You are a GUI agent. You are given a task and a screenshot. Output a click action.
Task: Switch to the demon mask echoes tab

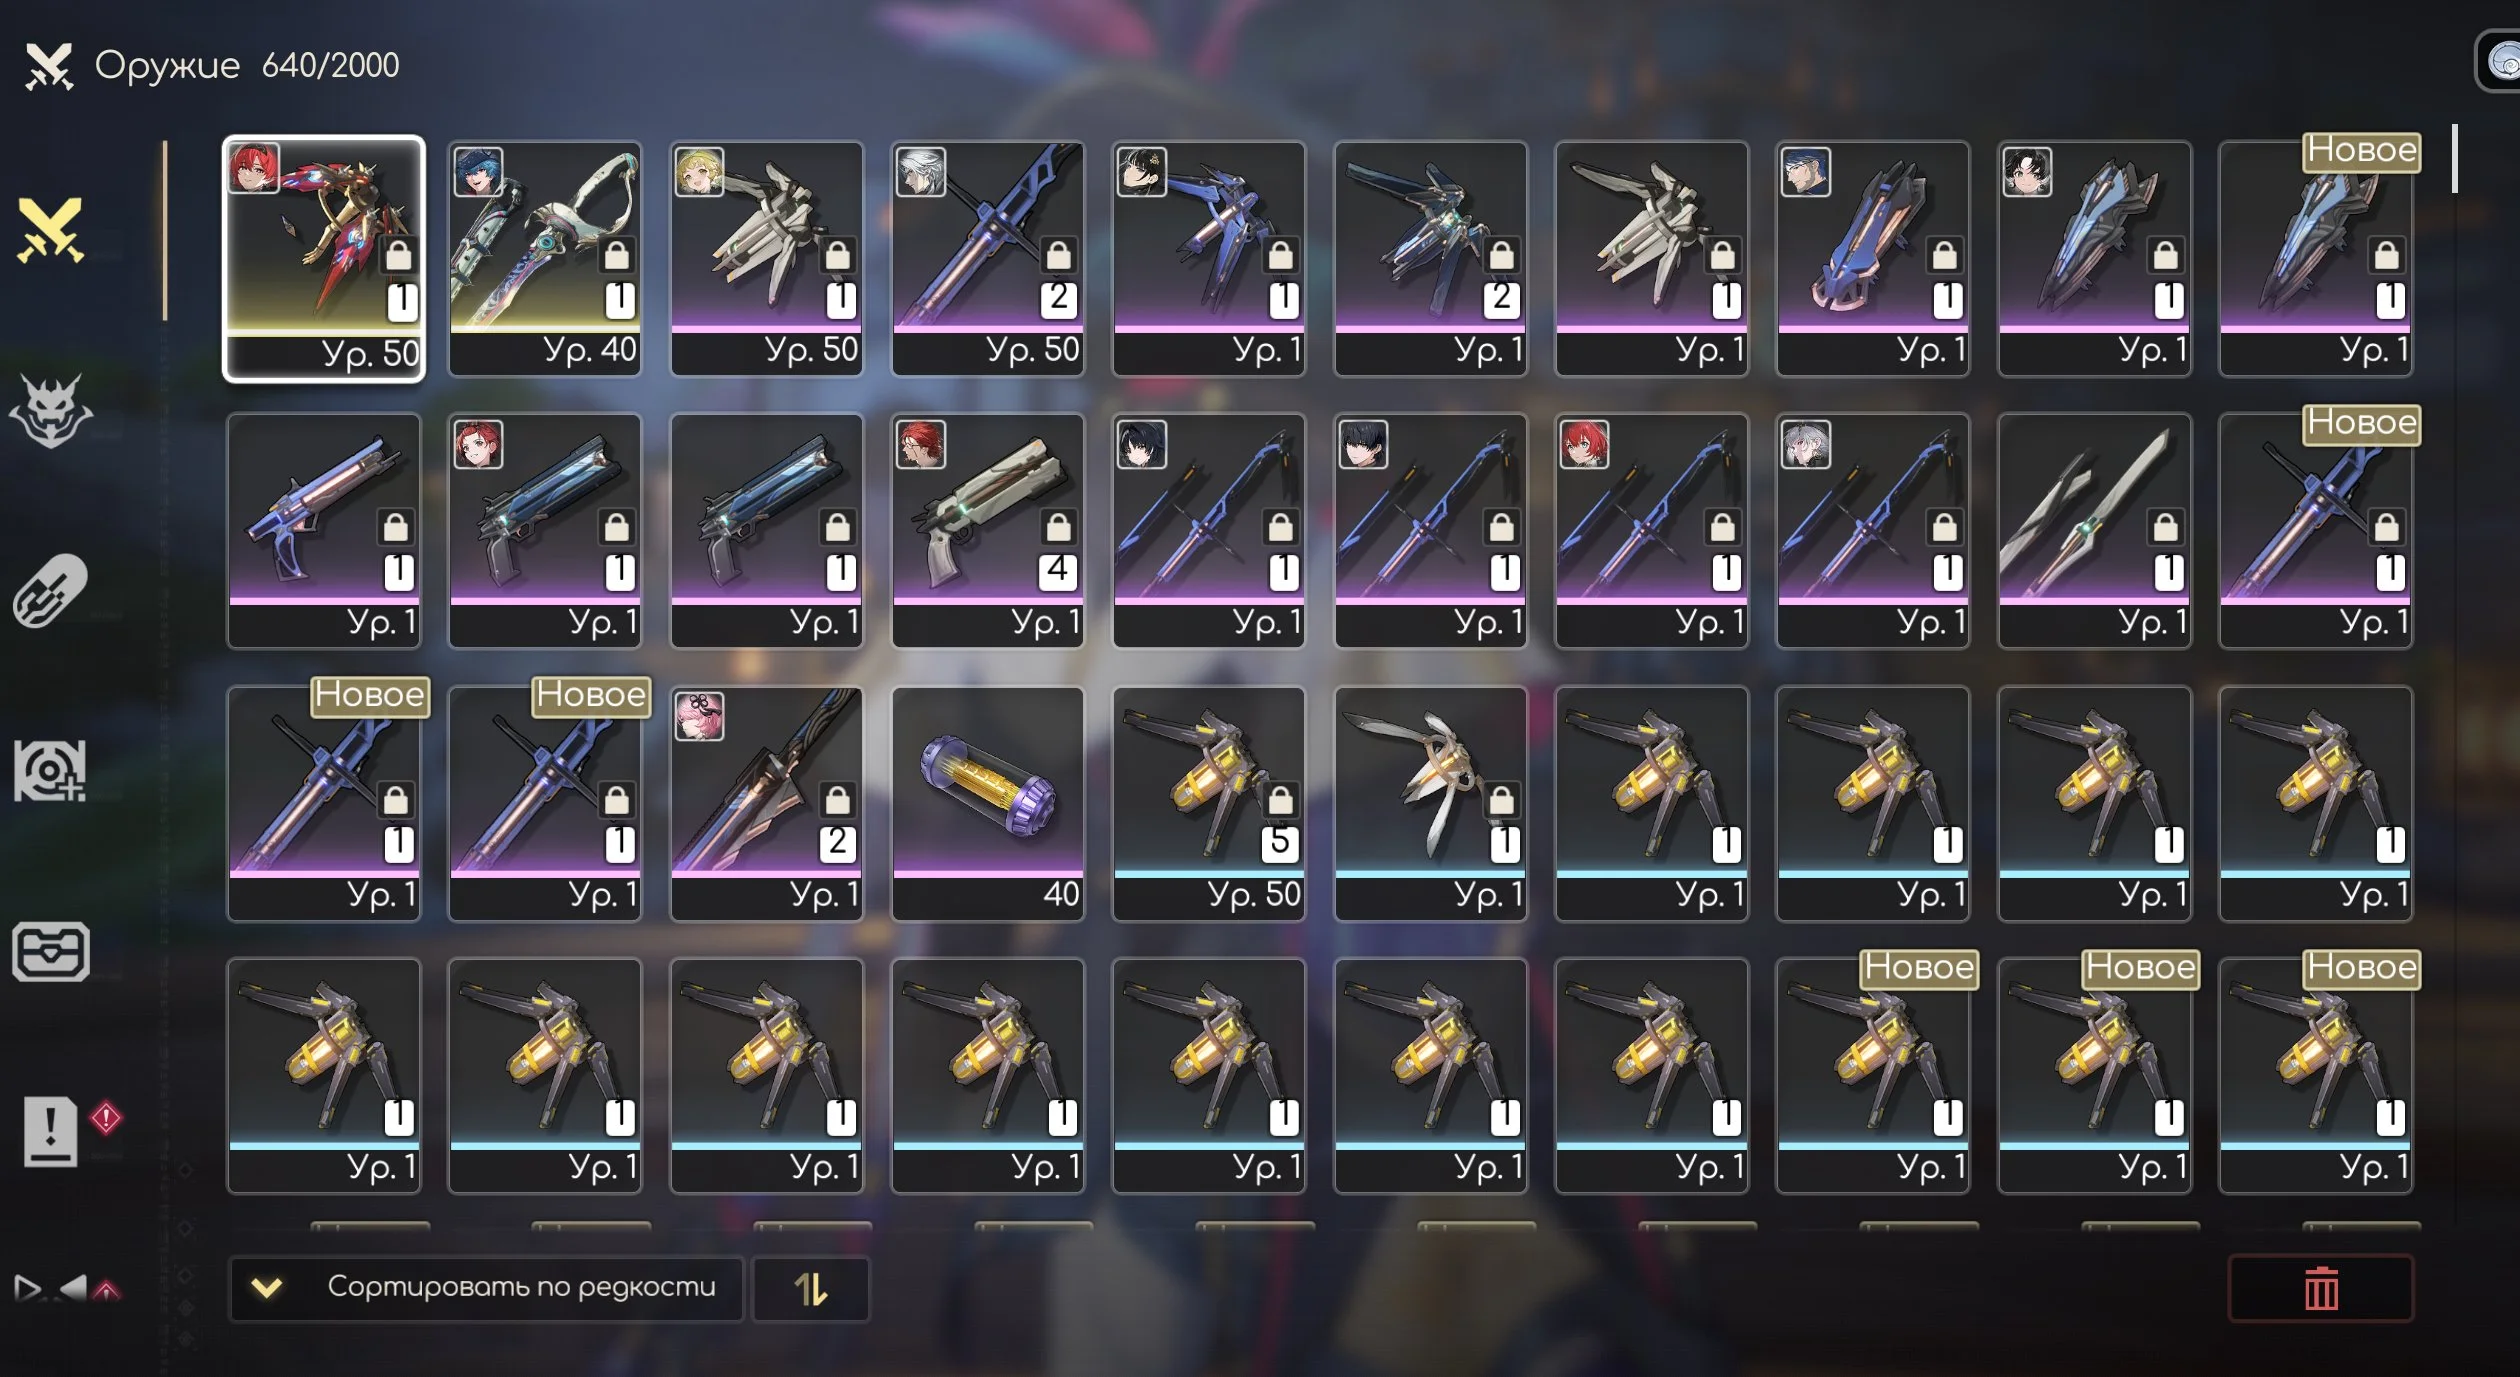[50, 411]
